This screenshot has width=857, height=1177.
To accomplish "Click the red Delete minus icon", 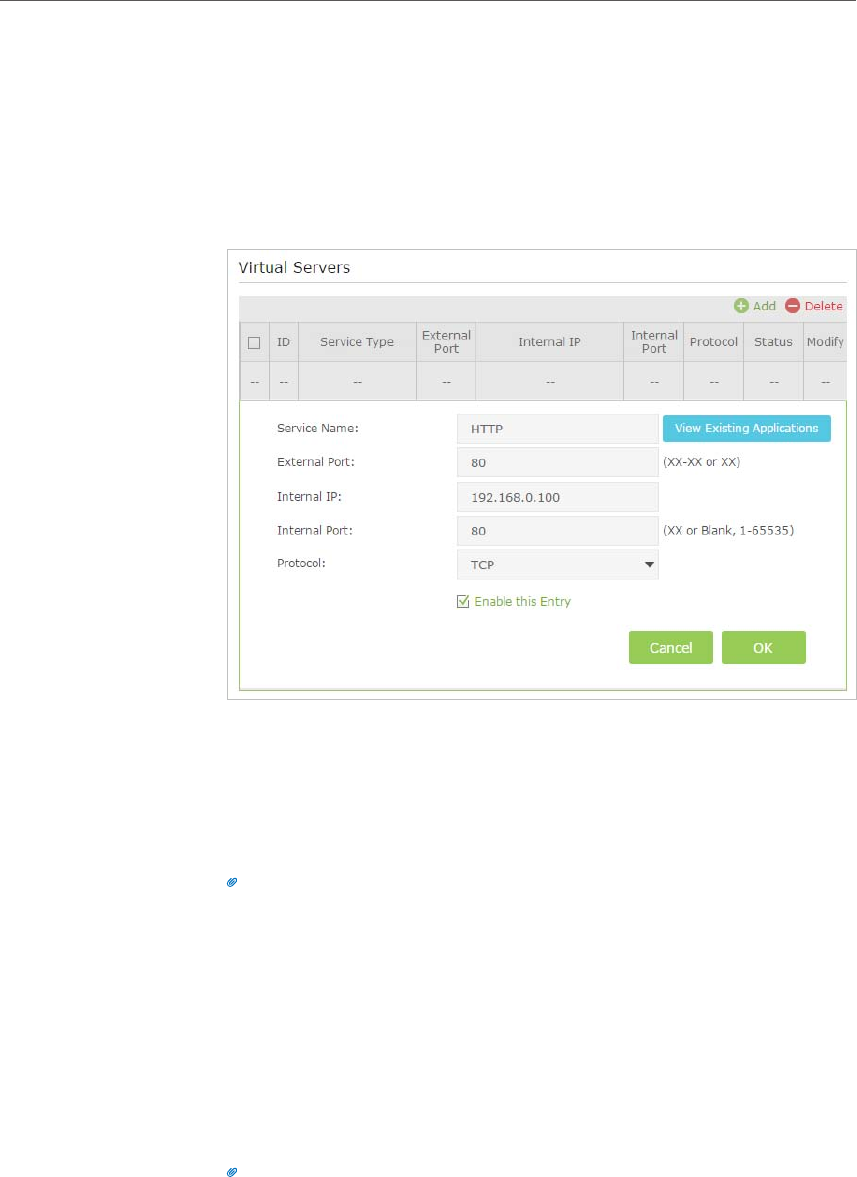I will tap(792, 306).
